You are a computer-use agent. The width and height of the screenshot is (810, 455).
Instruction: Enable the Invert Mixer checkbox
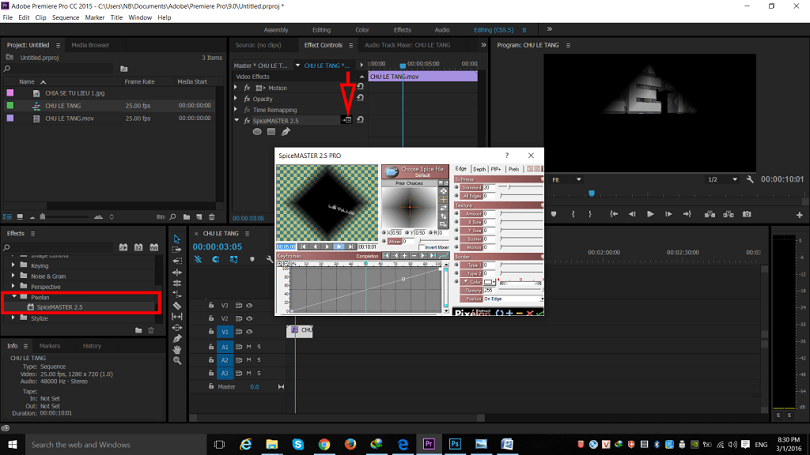pos(422,247)
